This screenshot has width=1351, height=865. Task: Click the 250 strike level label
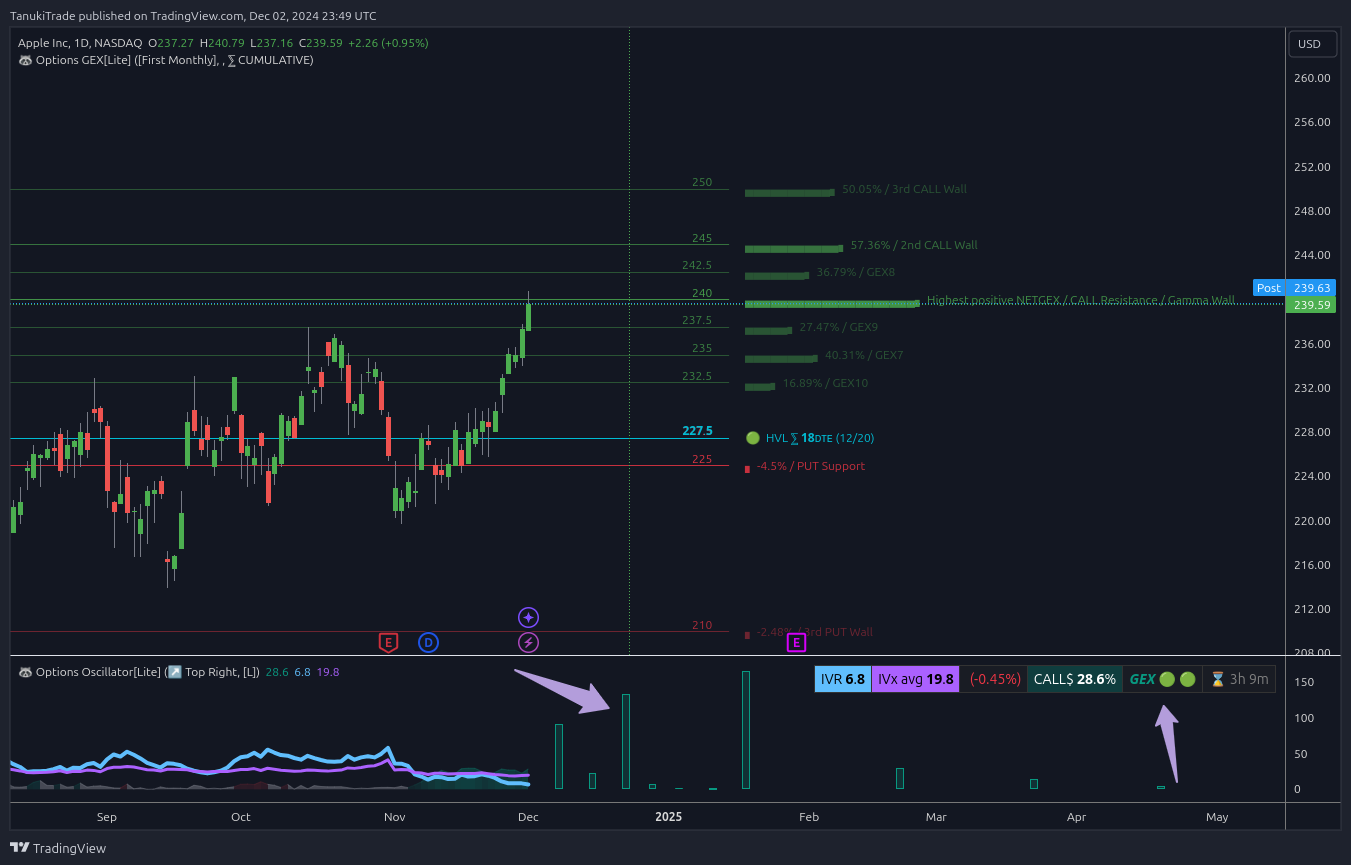702,182
